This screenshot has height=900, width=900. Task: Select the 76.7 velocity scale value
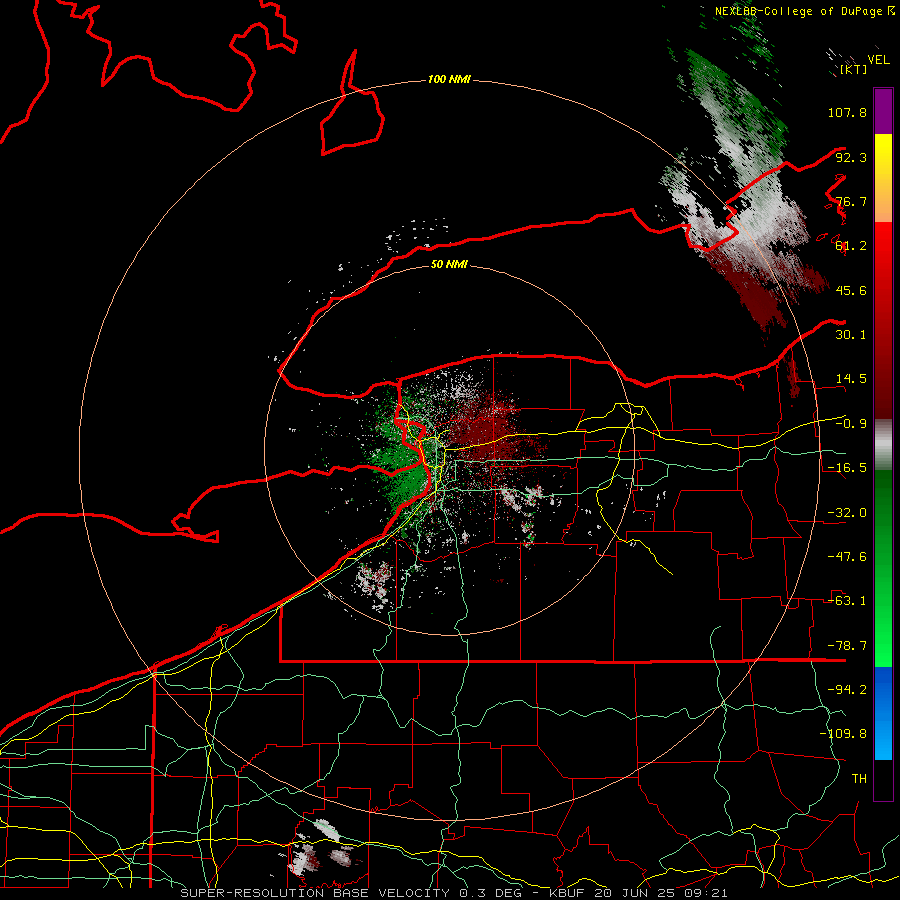(x=851, y=201)
